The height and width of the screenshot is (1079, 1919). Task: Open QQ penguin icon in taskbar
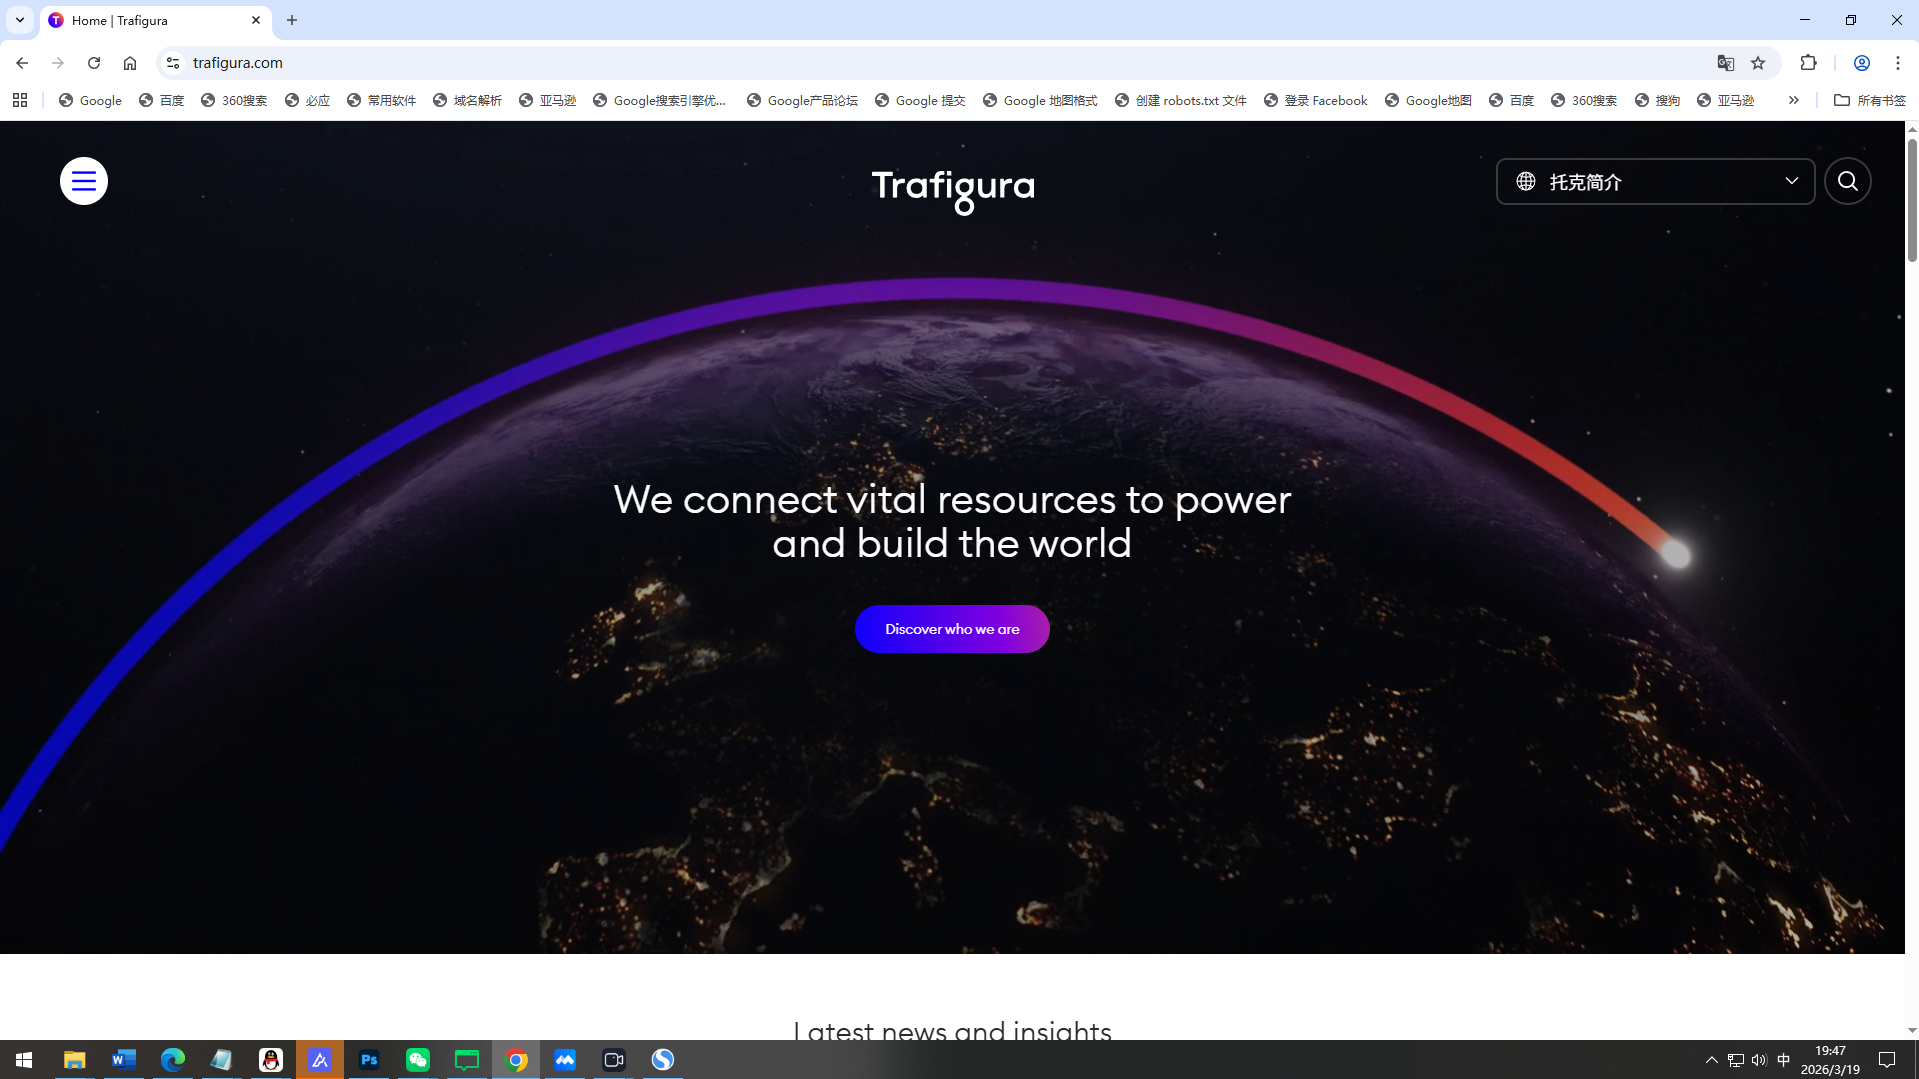(270, 1060)
